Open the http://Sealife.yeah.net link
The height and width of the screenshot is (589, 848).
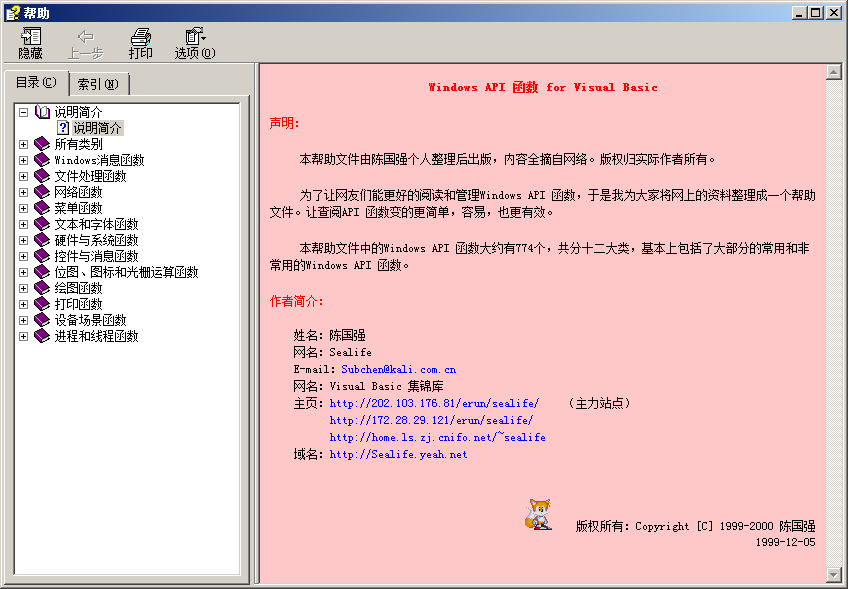point(399,455)
